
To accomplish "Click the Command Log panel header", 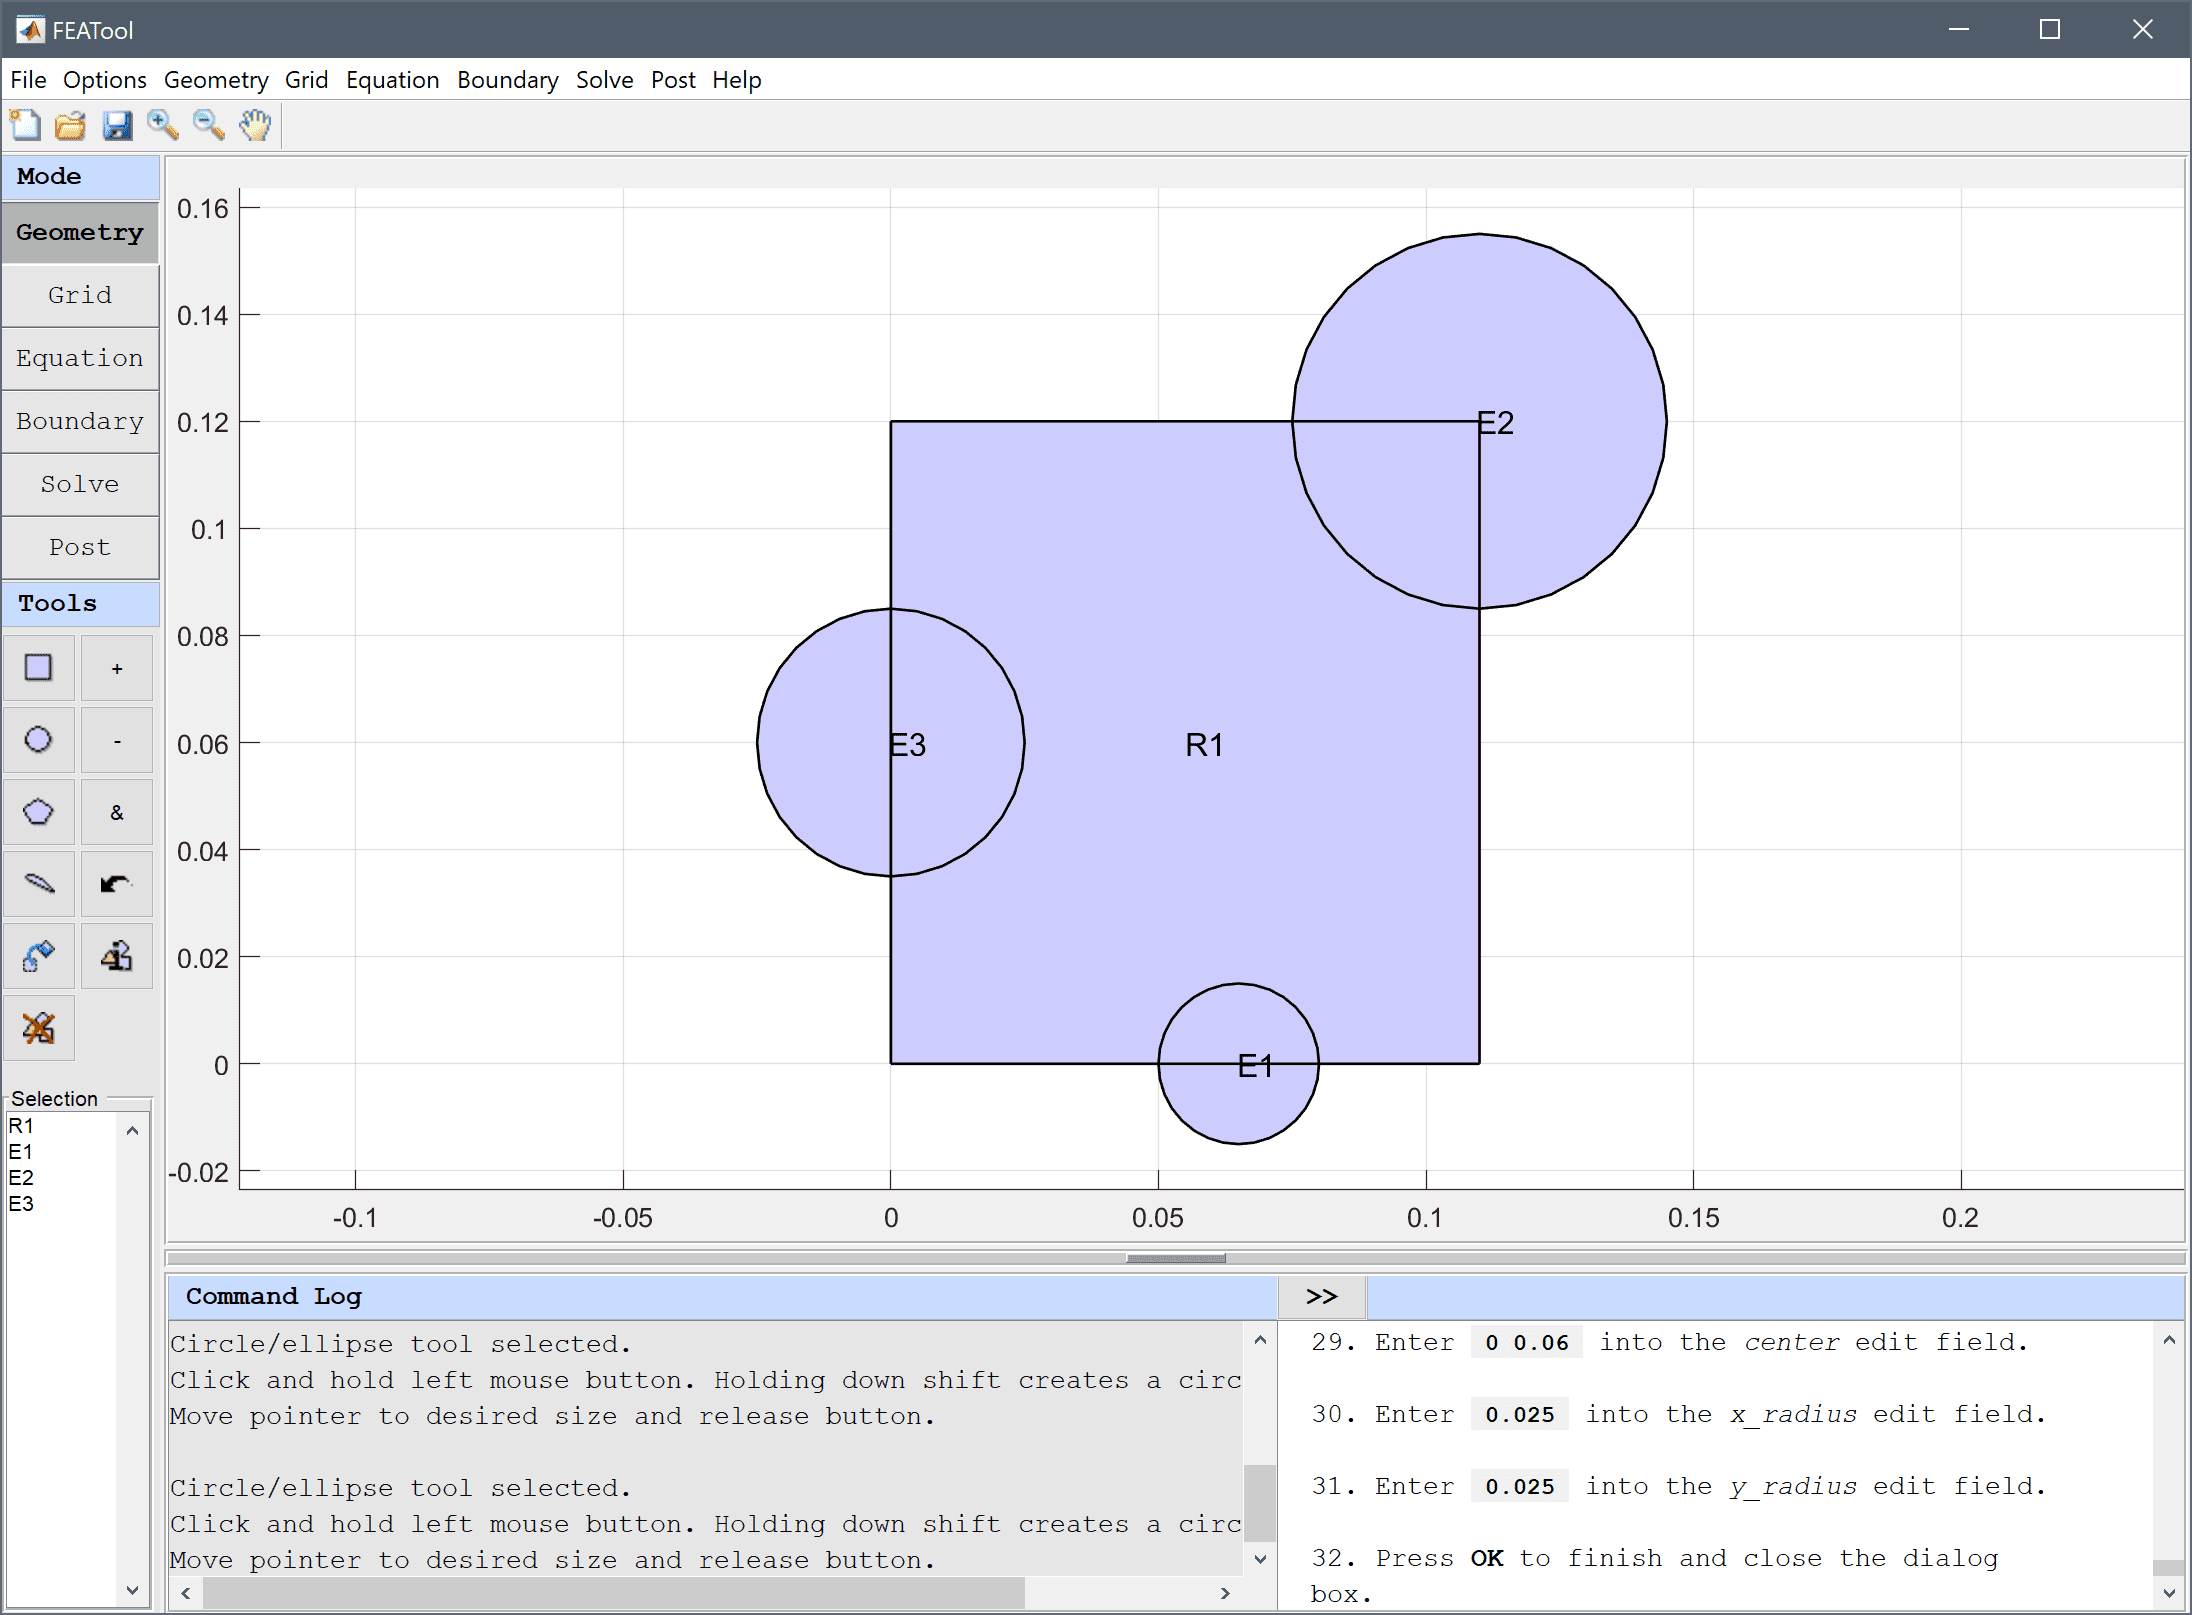I will (723, 1296).
